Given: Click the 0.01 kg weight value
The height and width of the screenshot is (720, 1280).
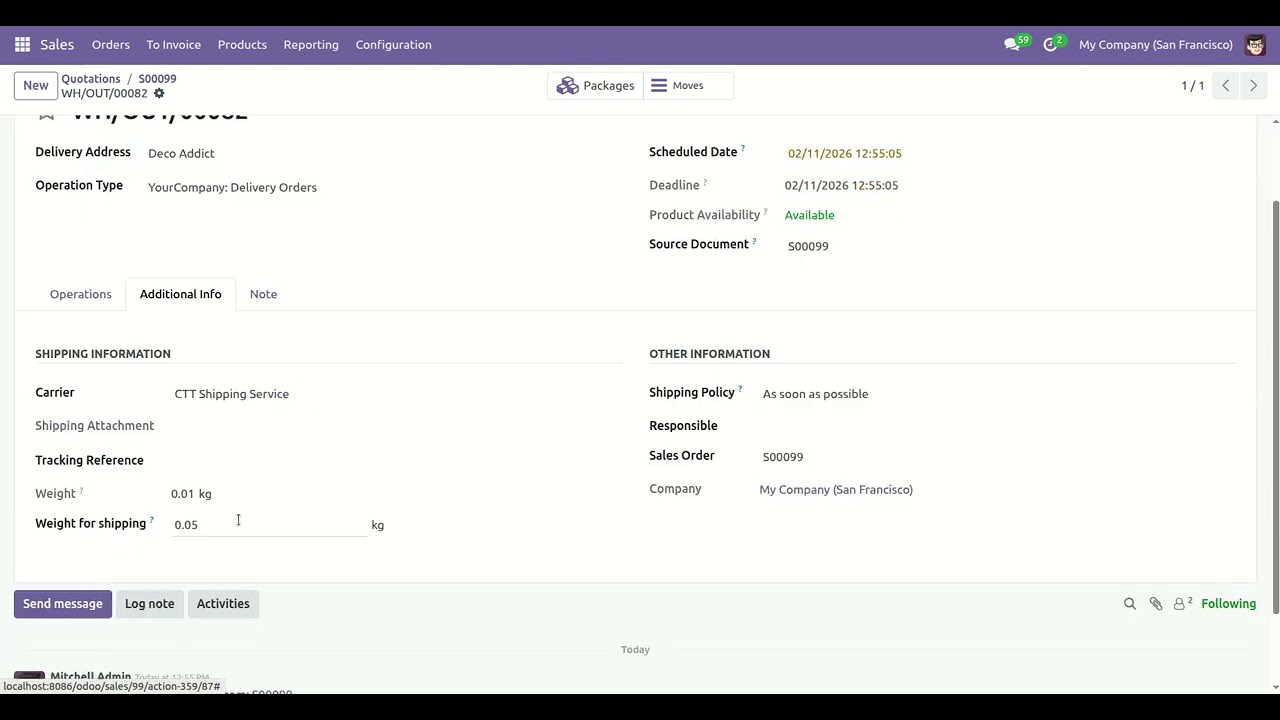Looking at the screenshot, I should [x=191, y=494].
